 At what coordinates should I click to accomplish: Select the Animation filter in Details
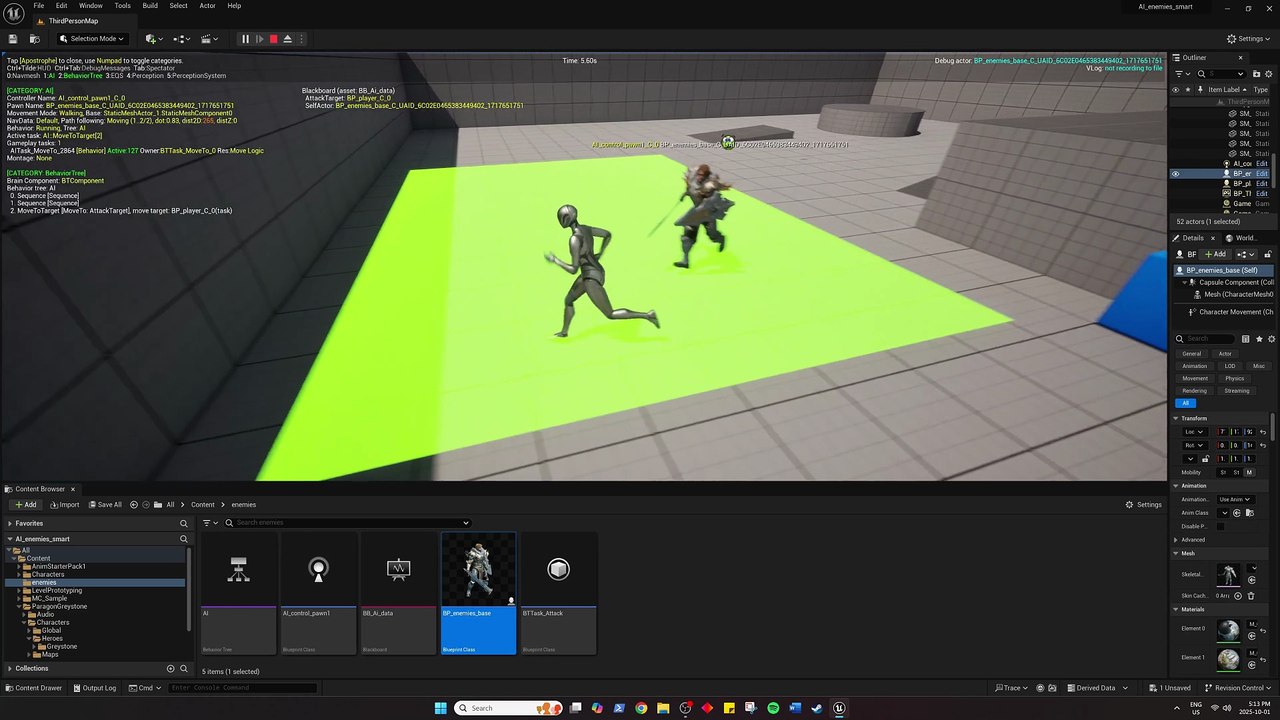point(1194,366)
